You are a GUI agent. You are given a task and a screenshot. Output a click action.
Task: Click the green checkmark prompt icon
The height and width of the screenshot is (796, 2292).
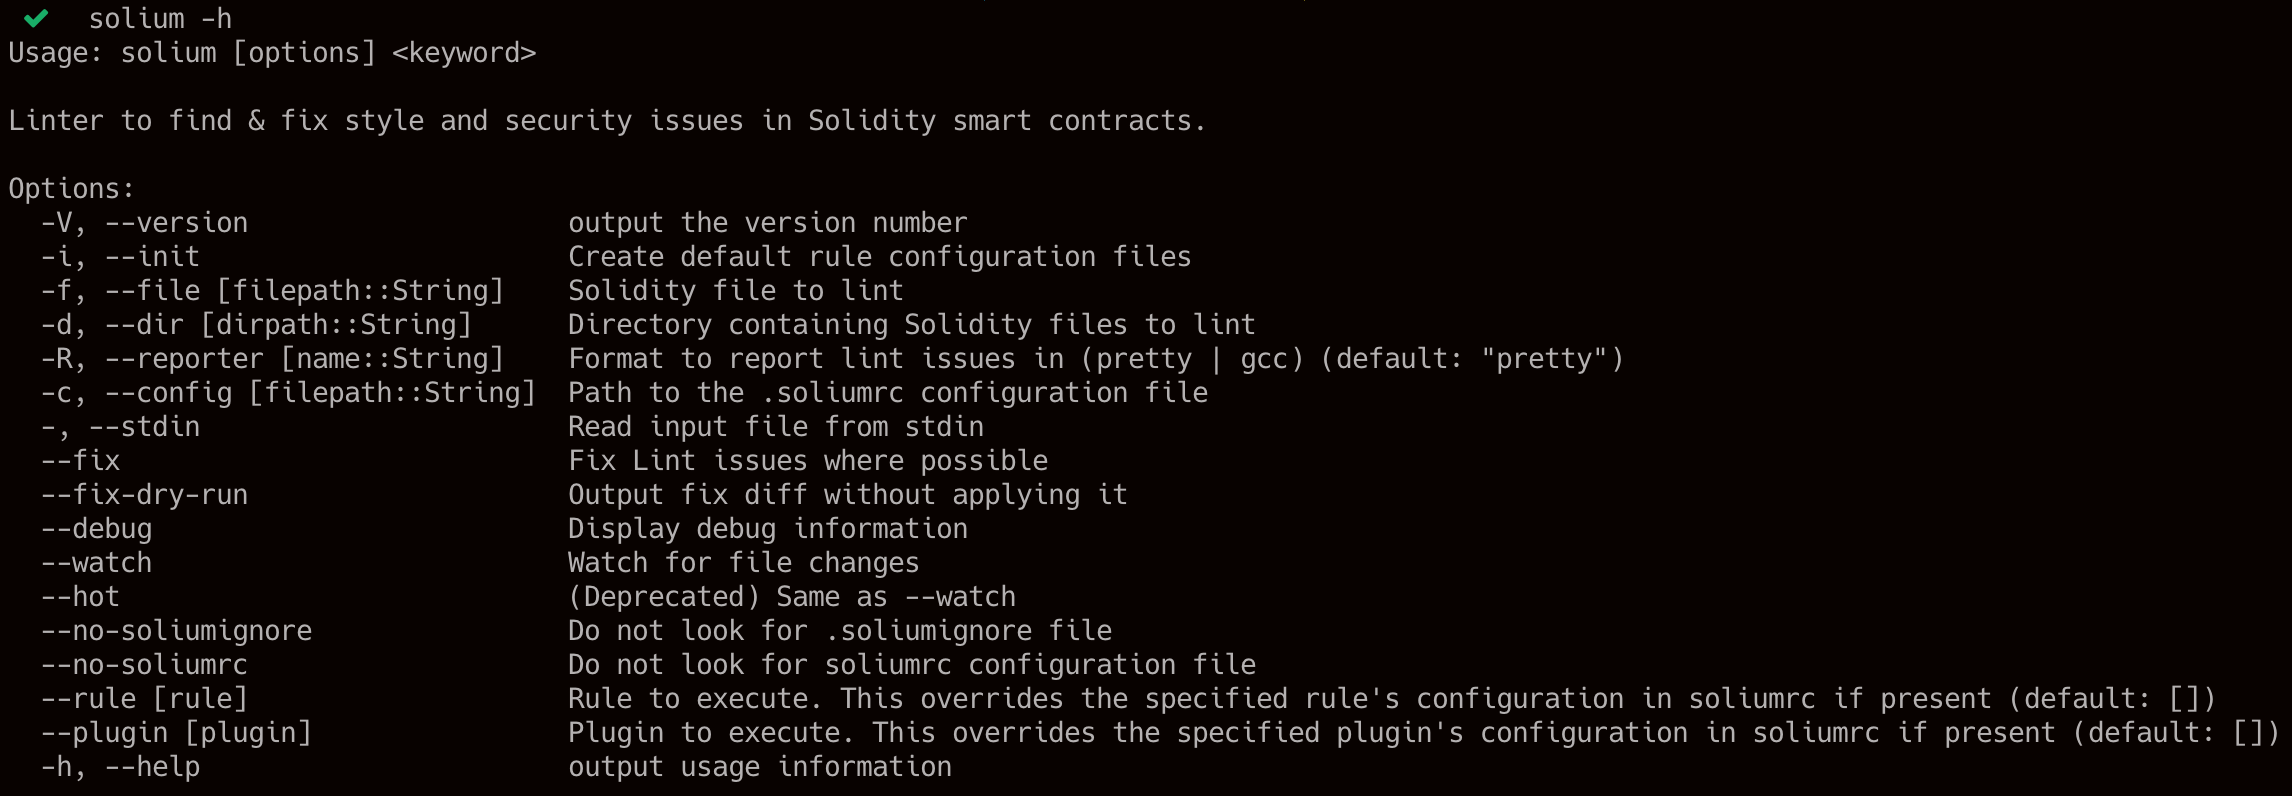coord(36,18)
